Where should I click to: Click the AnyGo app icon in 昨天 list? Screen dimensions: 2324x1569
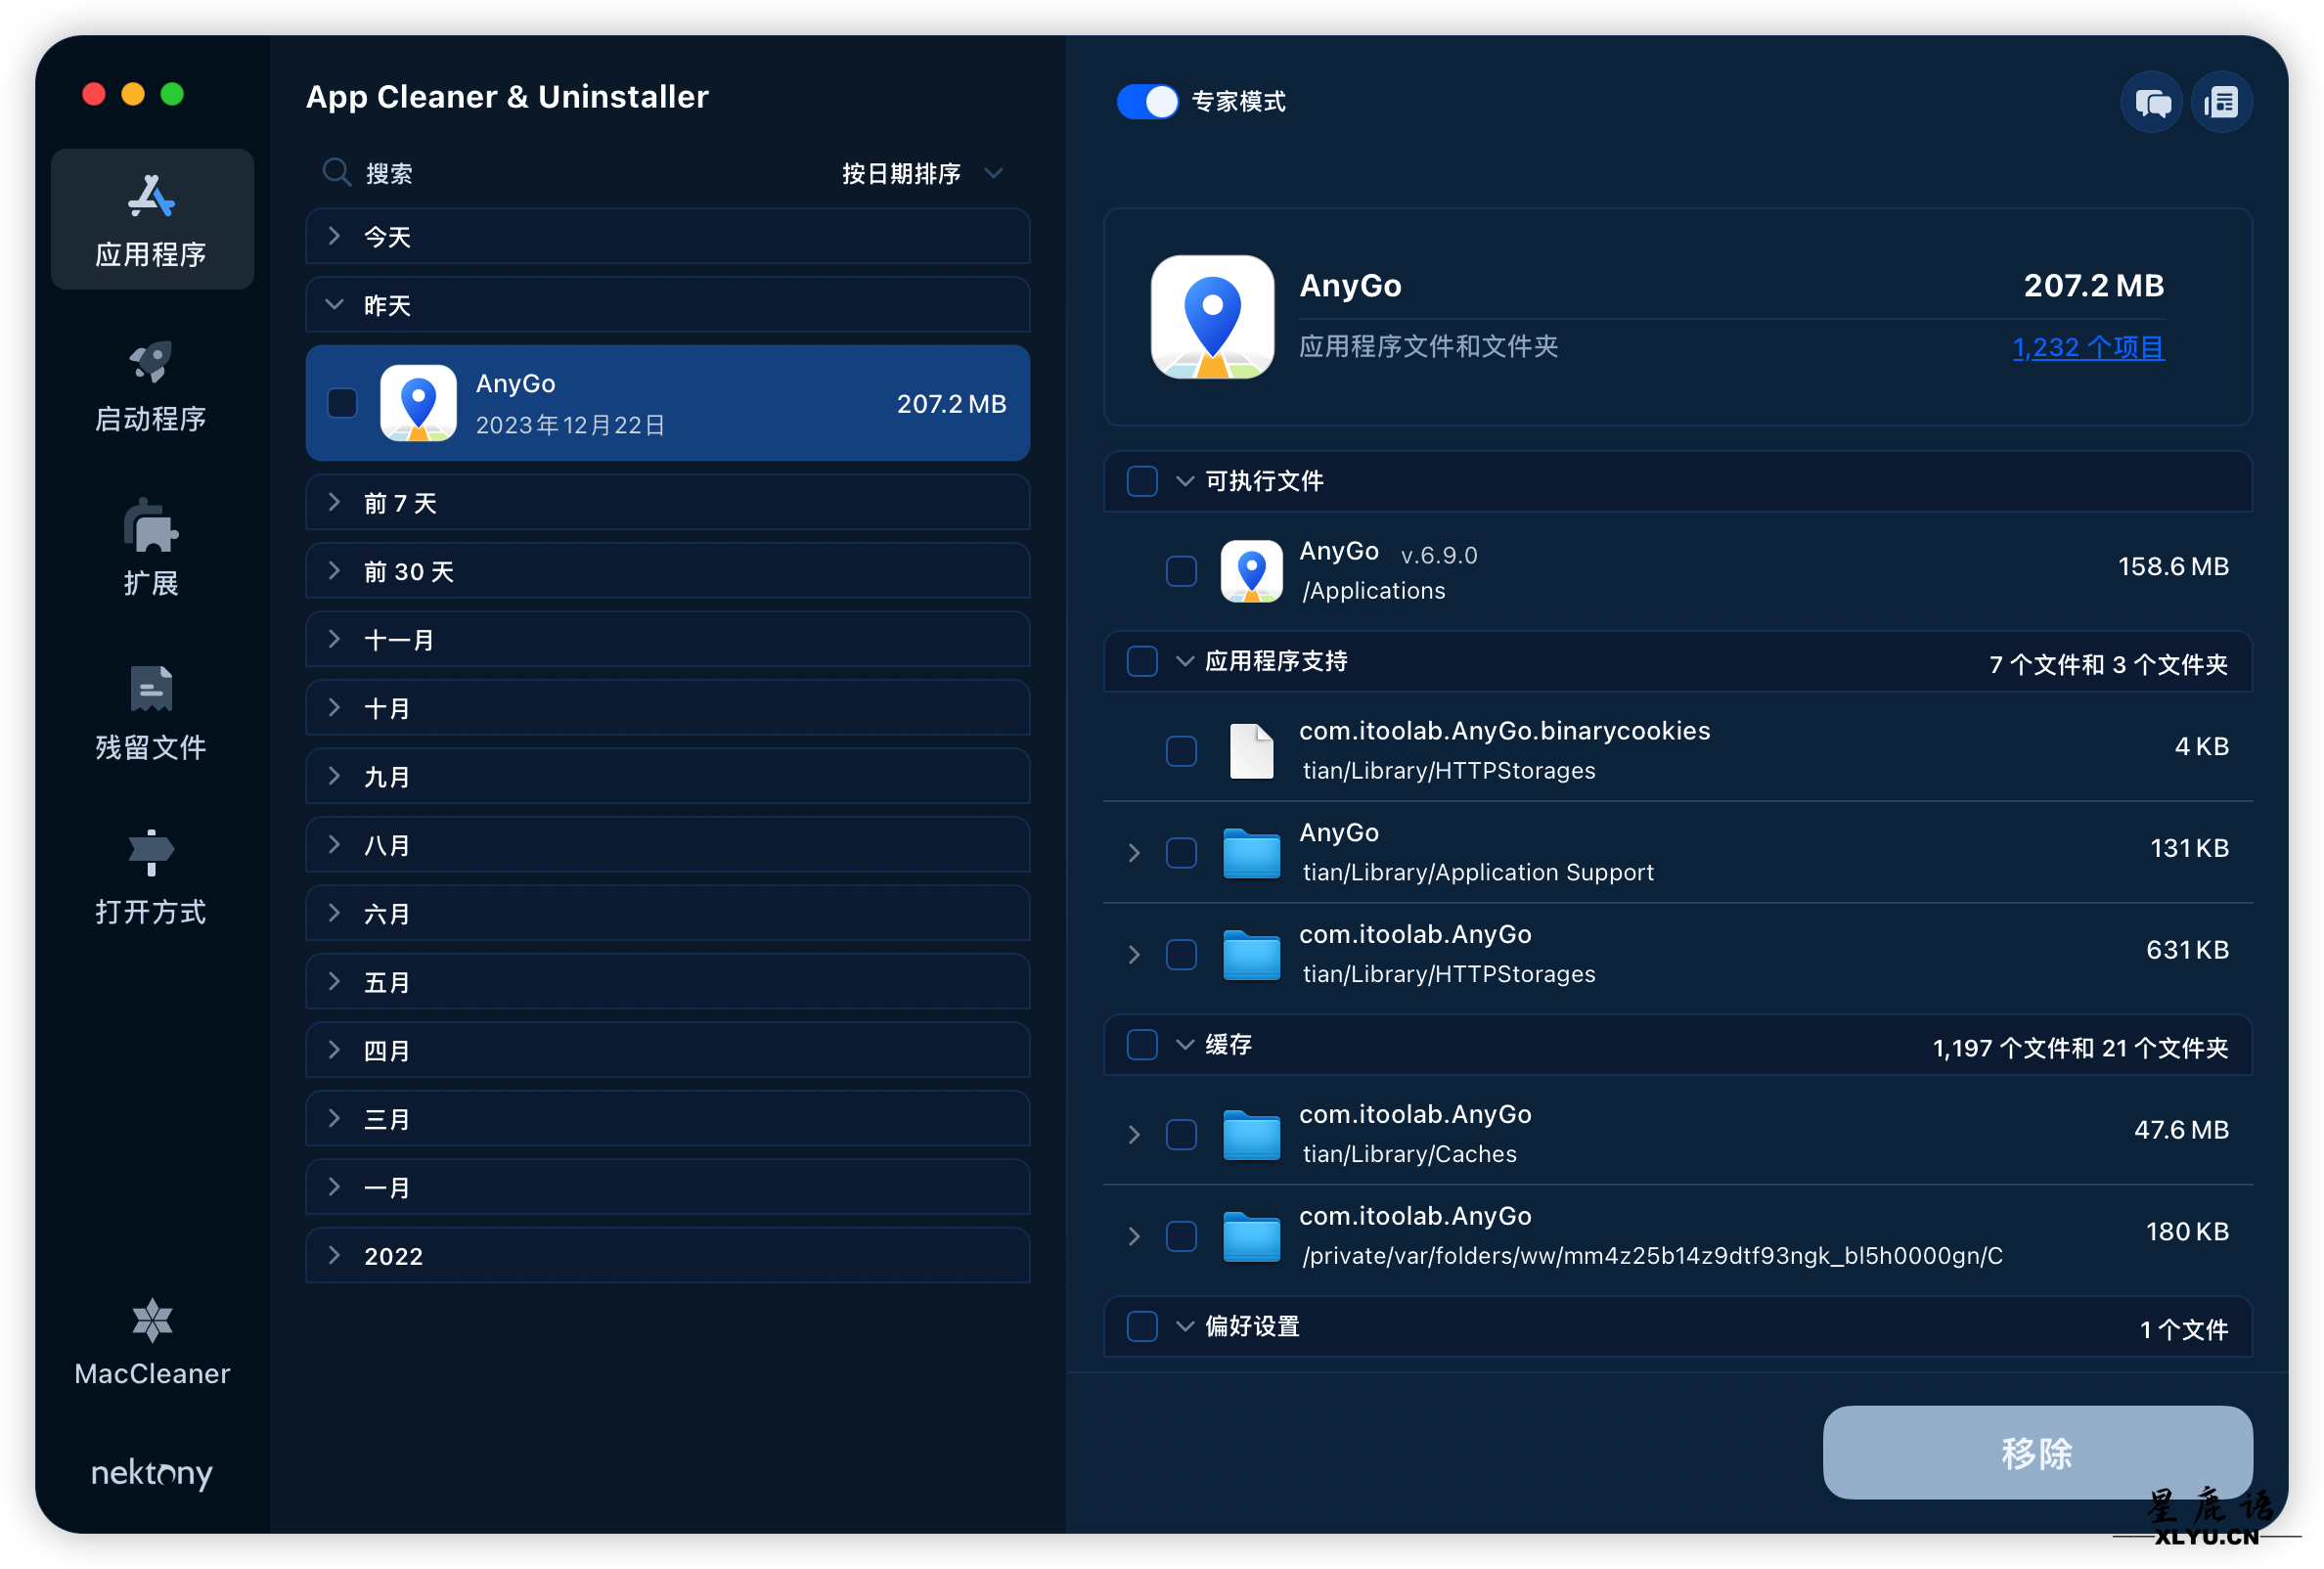click(418, 403)
